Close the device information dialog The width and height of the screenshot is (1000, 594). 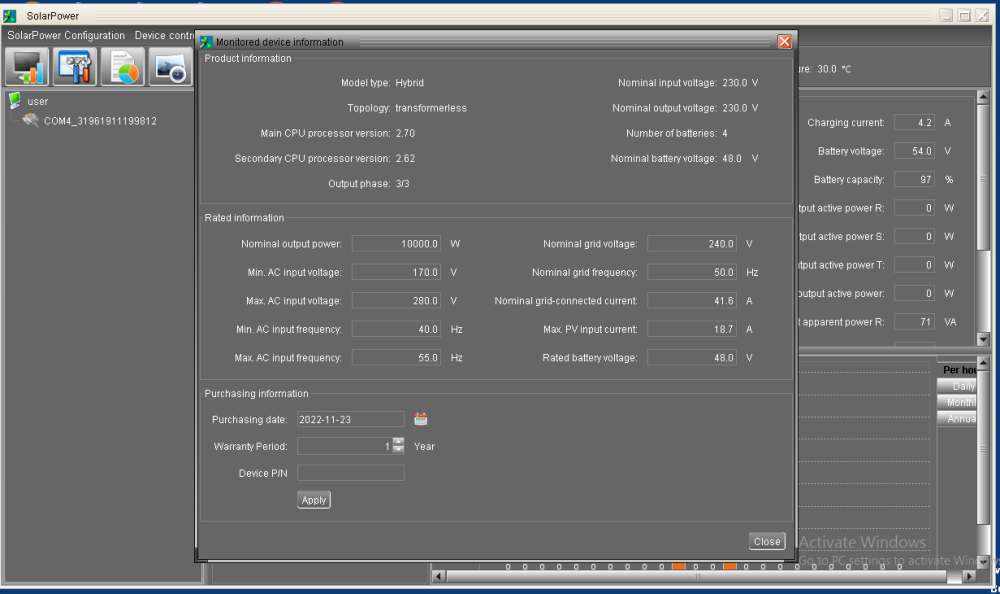point(767,541)
